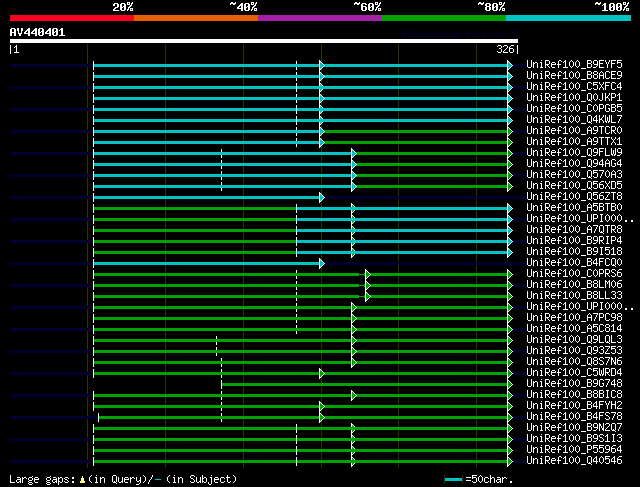Screen dimensions: 640x487
Task: Click the query start position label 1
Action: [x=16, y=49]
